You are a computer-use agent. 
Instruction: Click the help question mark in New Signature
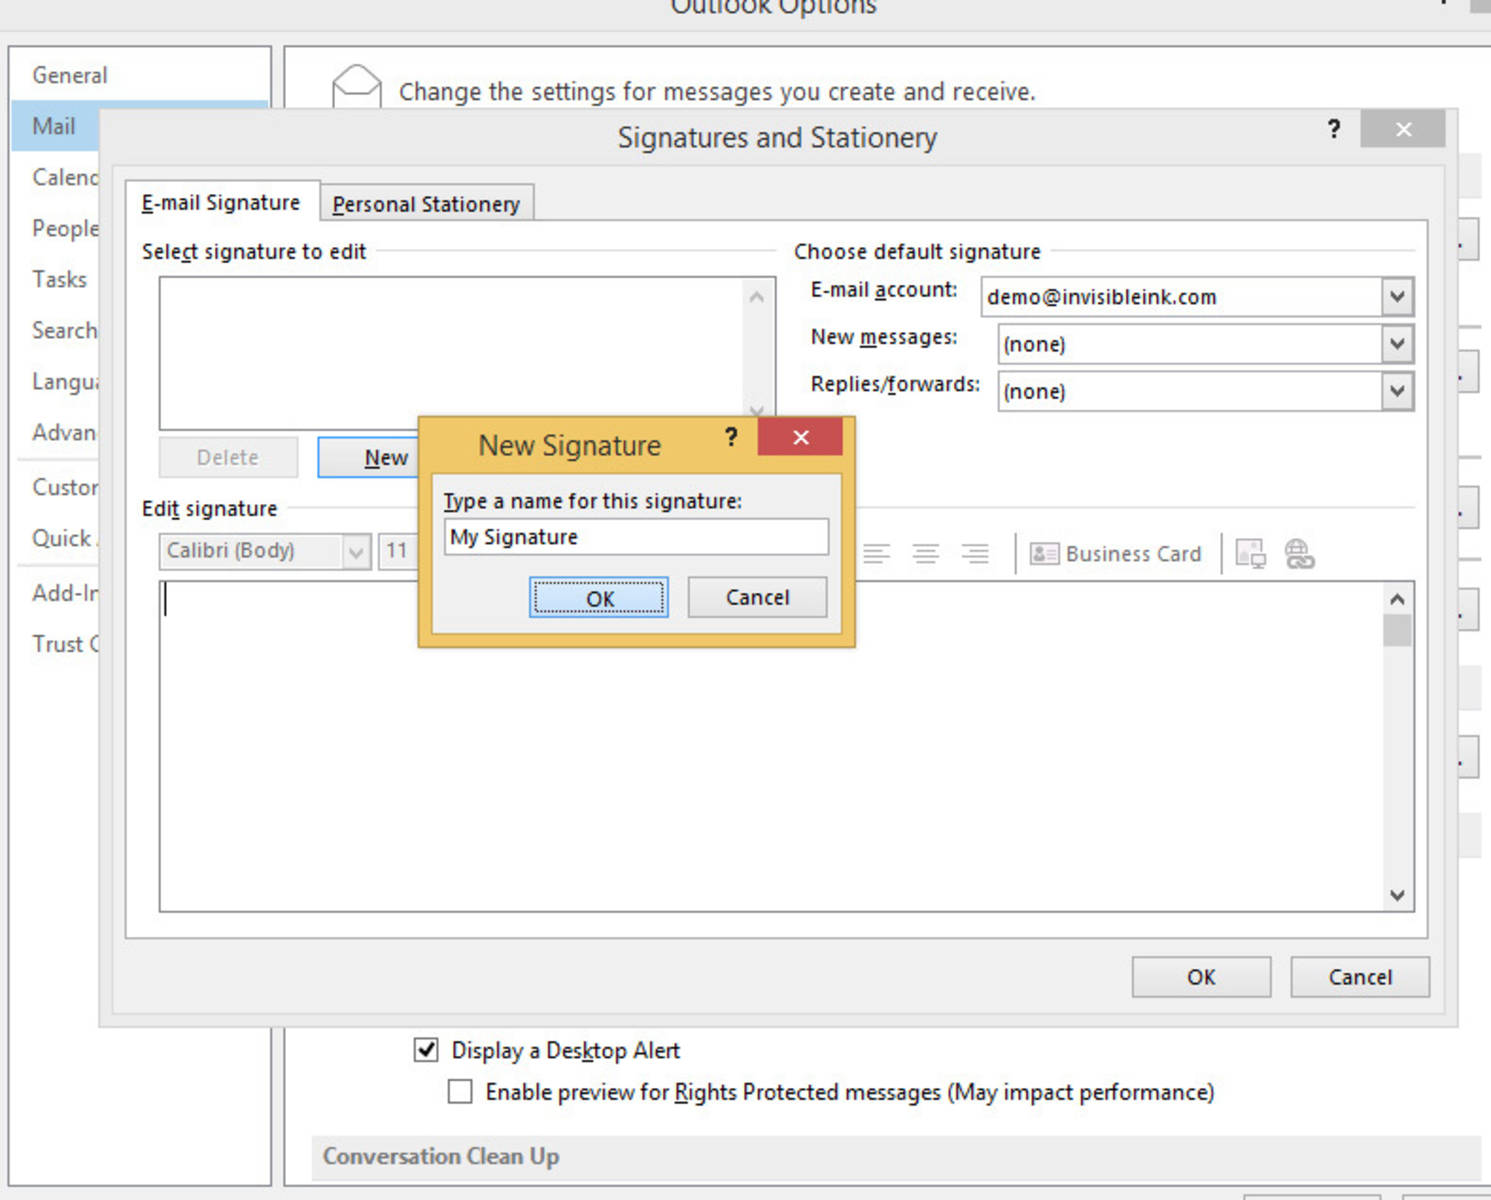[731, 437]
